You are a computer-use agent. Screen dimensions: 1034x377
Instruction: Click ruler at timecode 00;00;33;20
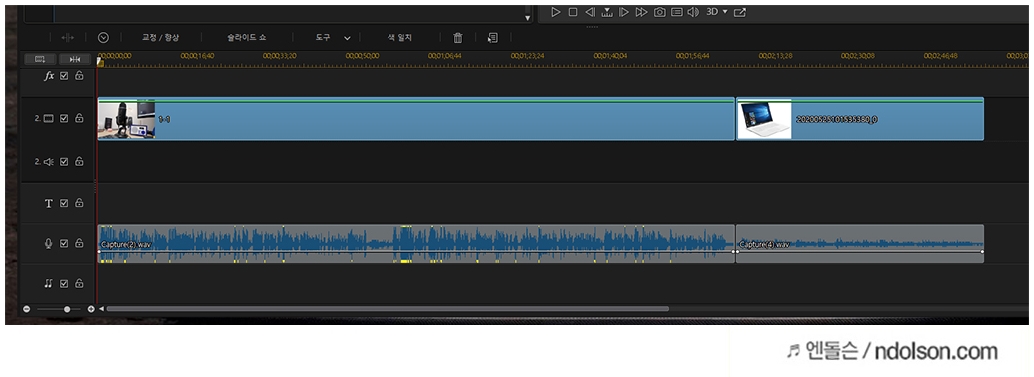[x=280, y=56]
